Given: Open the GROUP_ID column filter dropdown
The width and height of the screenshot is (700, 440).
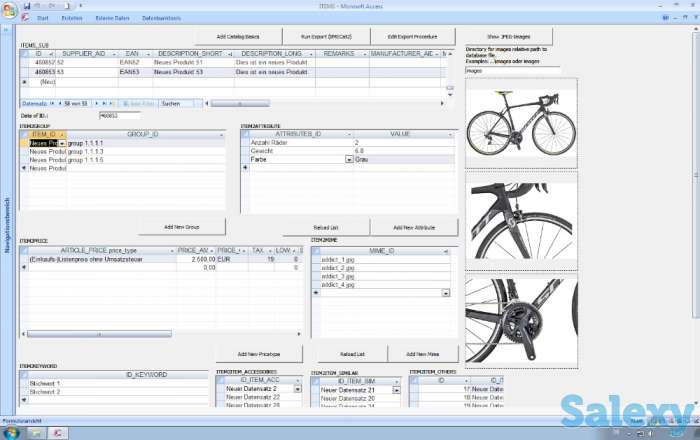Looking at the screenshot, I should (x=221, y=134).
